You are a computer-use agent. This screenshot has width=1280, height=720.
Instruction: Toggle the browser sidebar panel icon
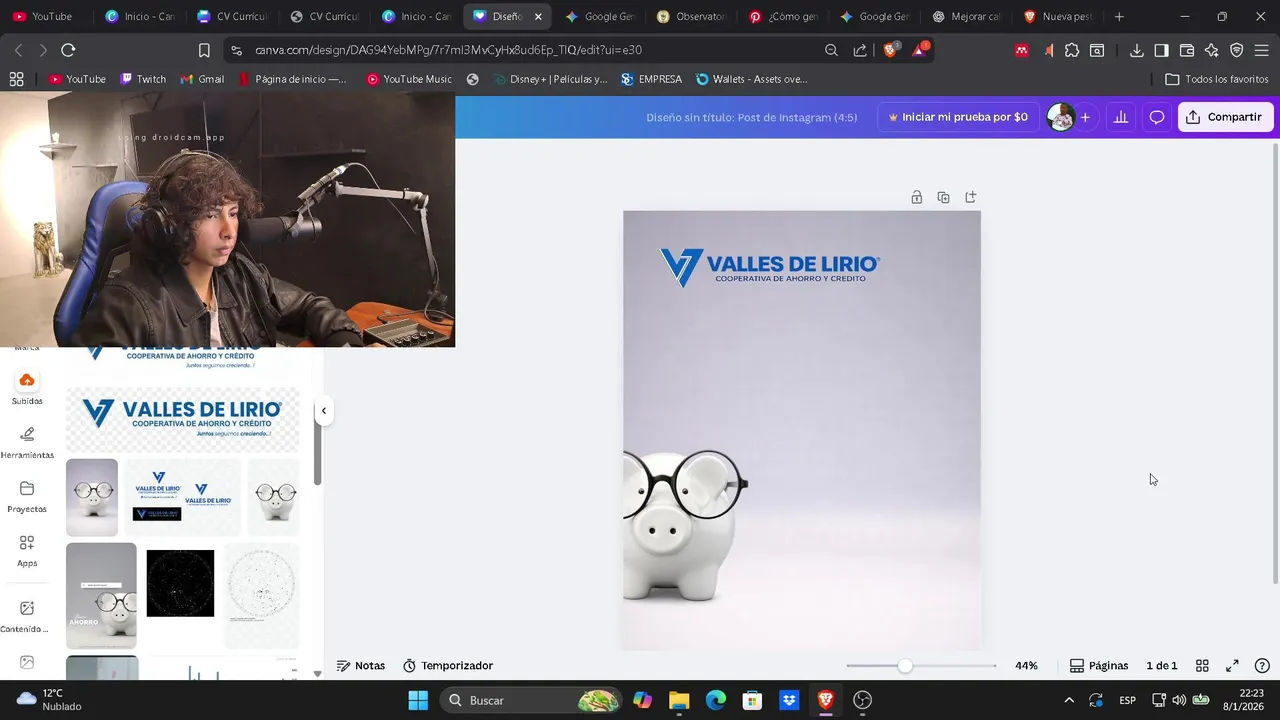(x=1161, y=50)
